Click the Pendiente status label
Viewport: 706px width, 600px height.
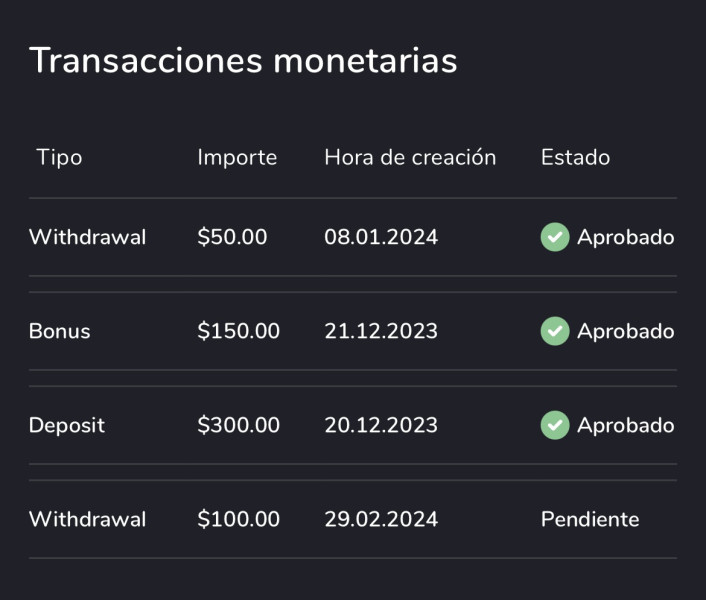590,519
